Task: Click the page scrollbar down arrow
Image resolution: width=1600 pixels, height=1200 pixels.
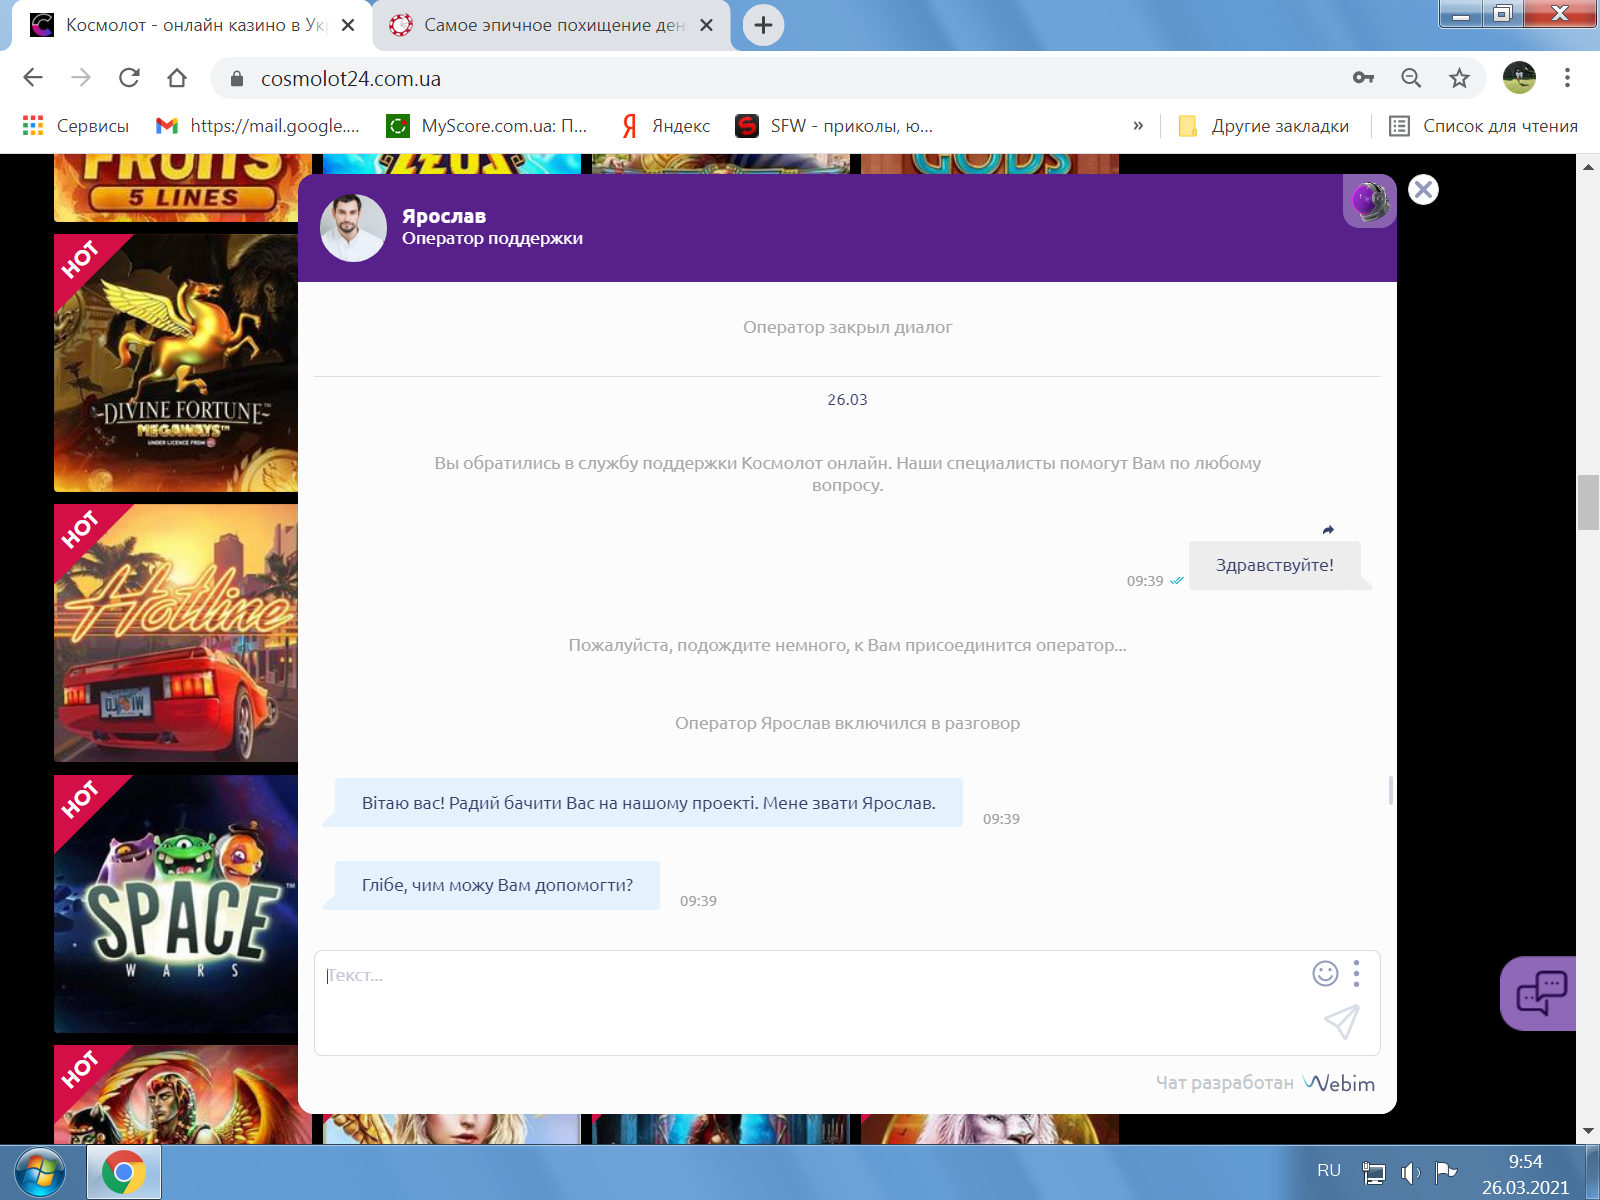Action: click(x=1588, y=1131)
